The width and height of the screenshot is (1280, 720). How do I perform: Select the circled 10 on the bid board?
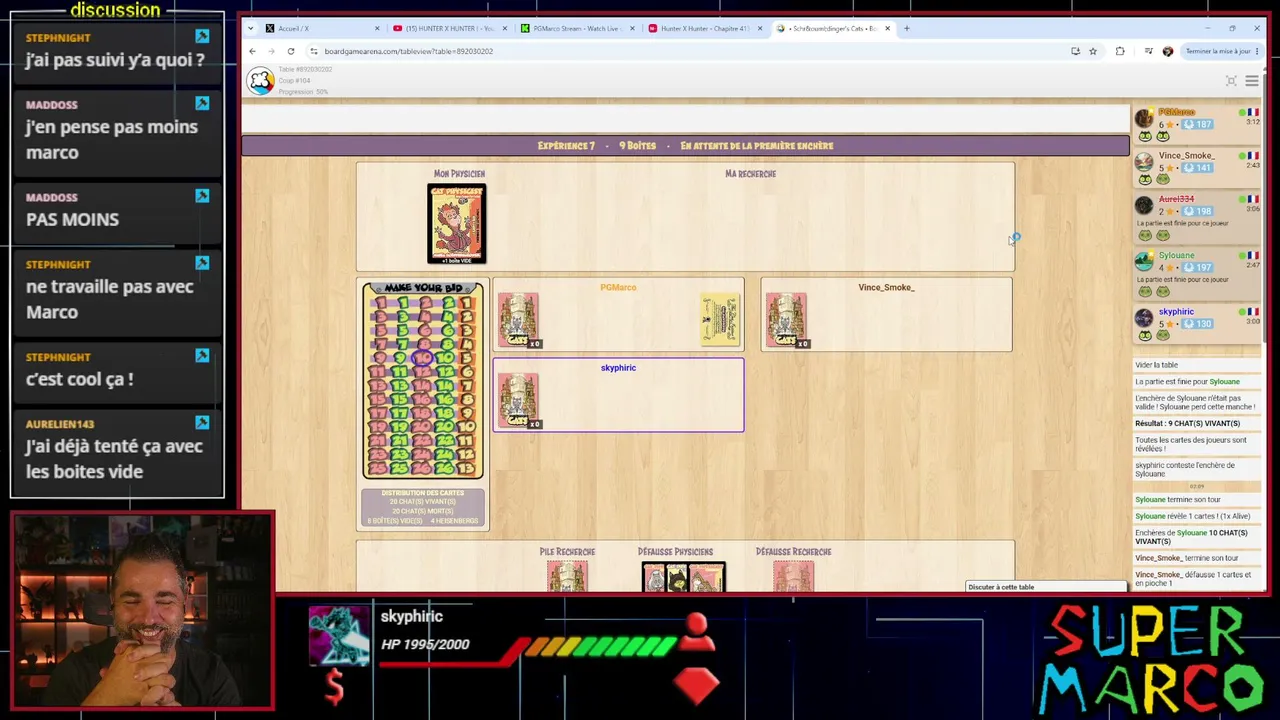pyautogui.click(x=422, y=357)
